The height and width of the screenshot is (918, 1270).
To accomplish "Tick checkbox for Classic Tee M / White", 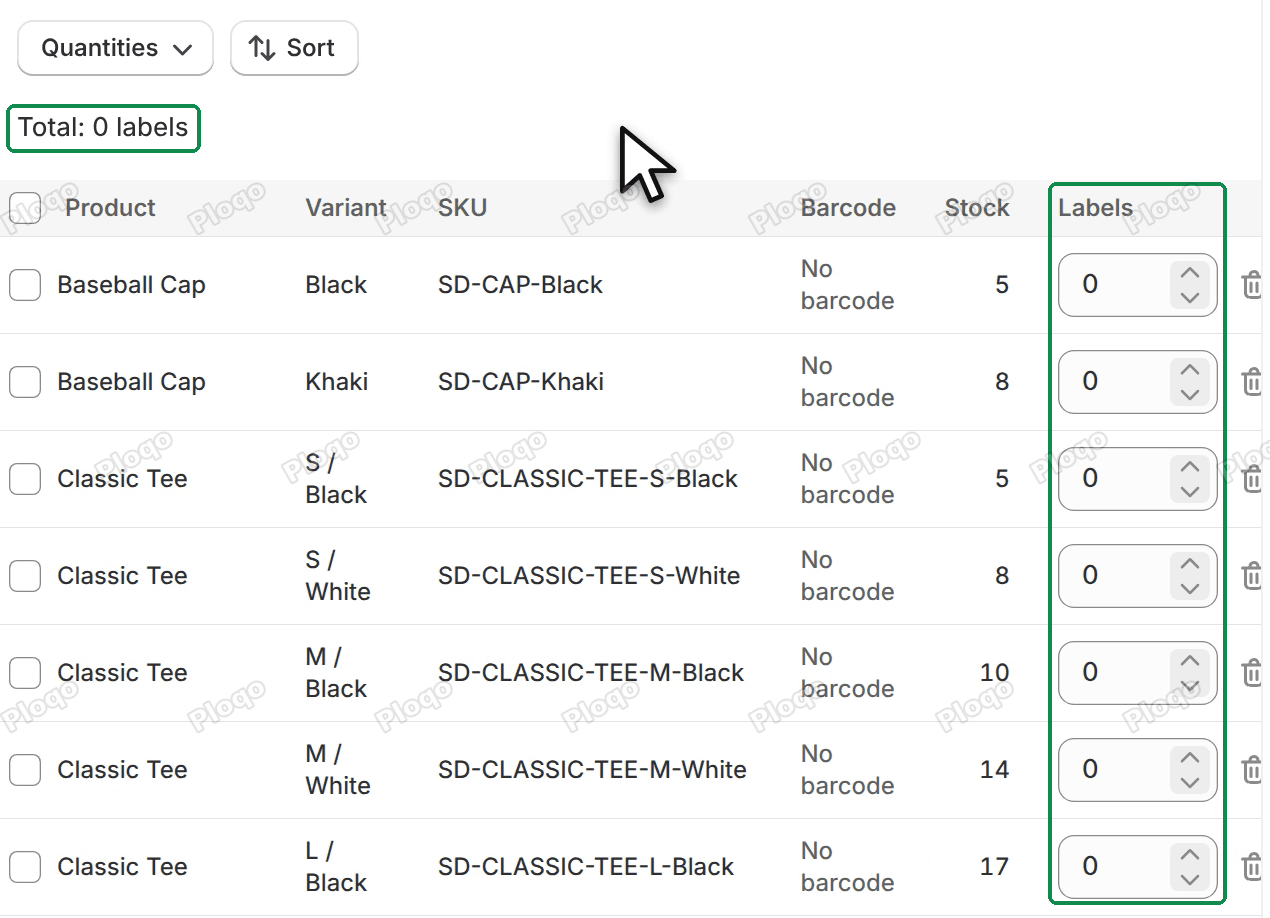I will [x=25, y=770].
